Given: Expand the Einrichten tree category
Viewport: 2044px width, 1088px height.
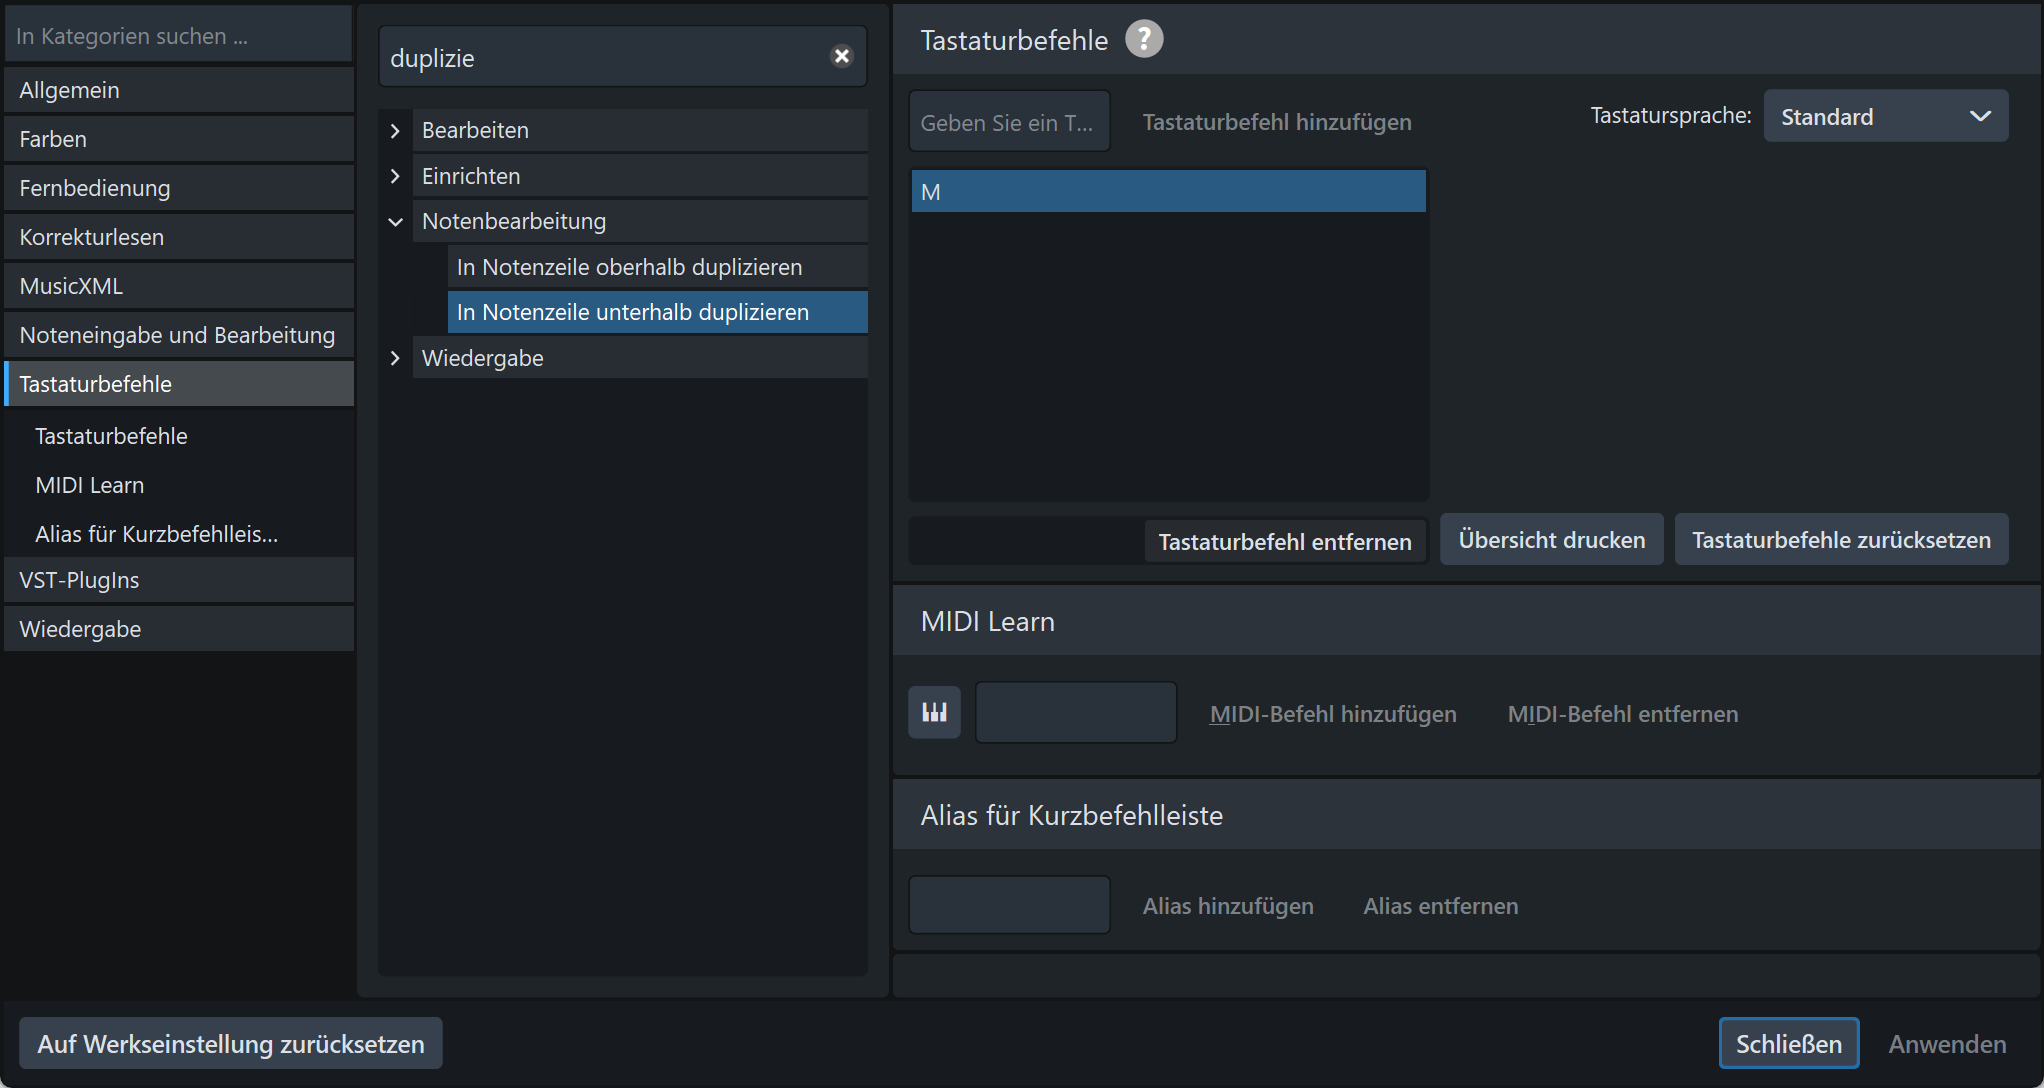Looking at the screenshot, I should click(x=395, y=176).
